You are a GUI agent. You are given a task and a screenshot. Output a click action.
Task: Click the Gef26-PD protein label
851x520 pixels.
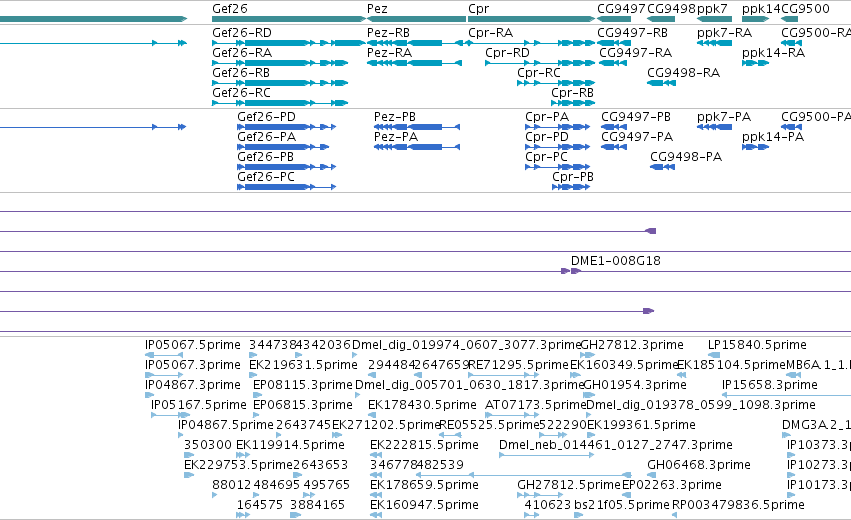point(266,117)
